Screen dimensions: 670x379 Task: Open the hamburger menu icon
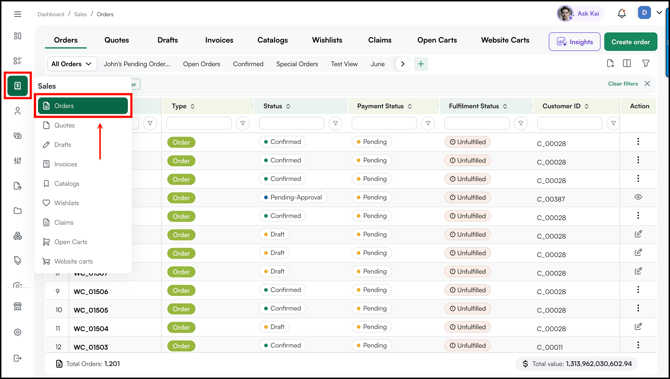tap(18, 14)
